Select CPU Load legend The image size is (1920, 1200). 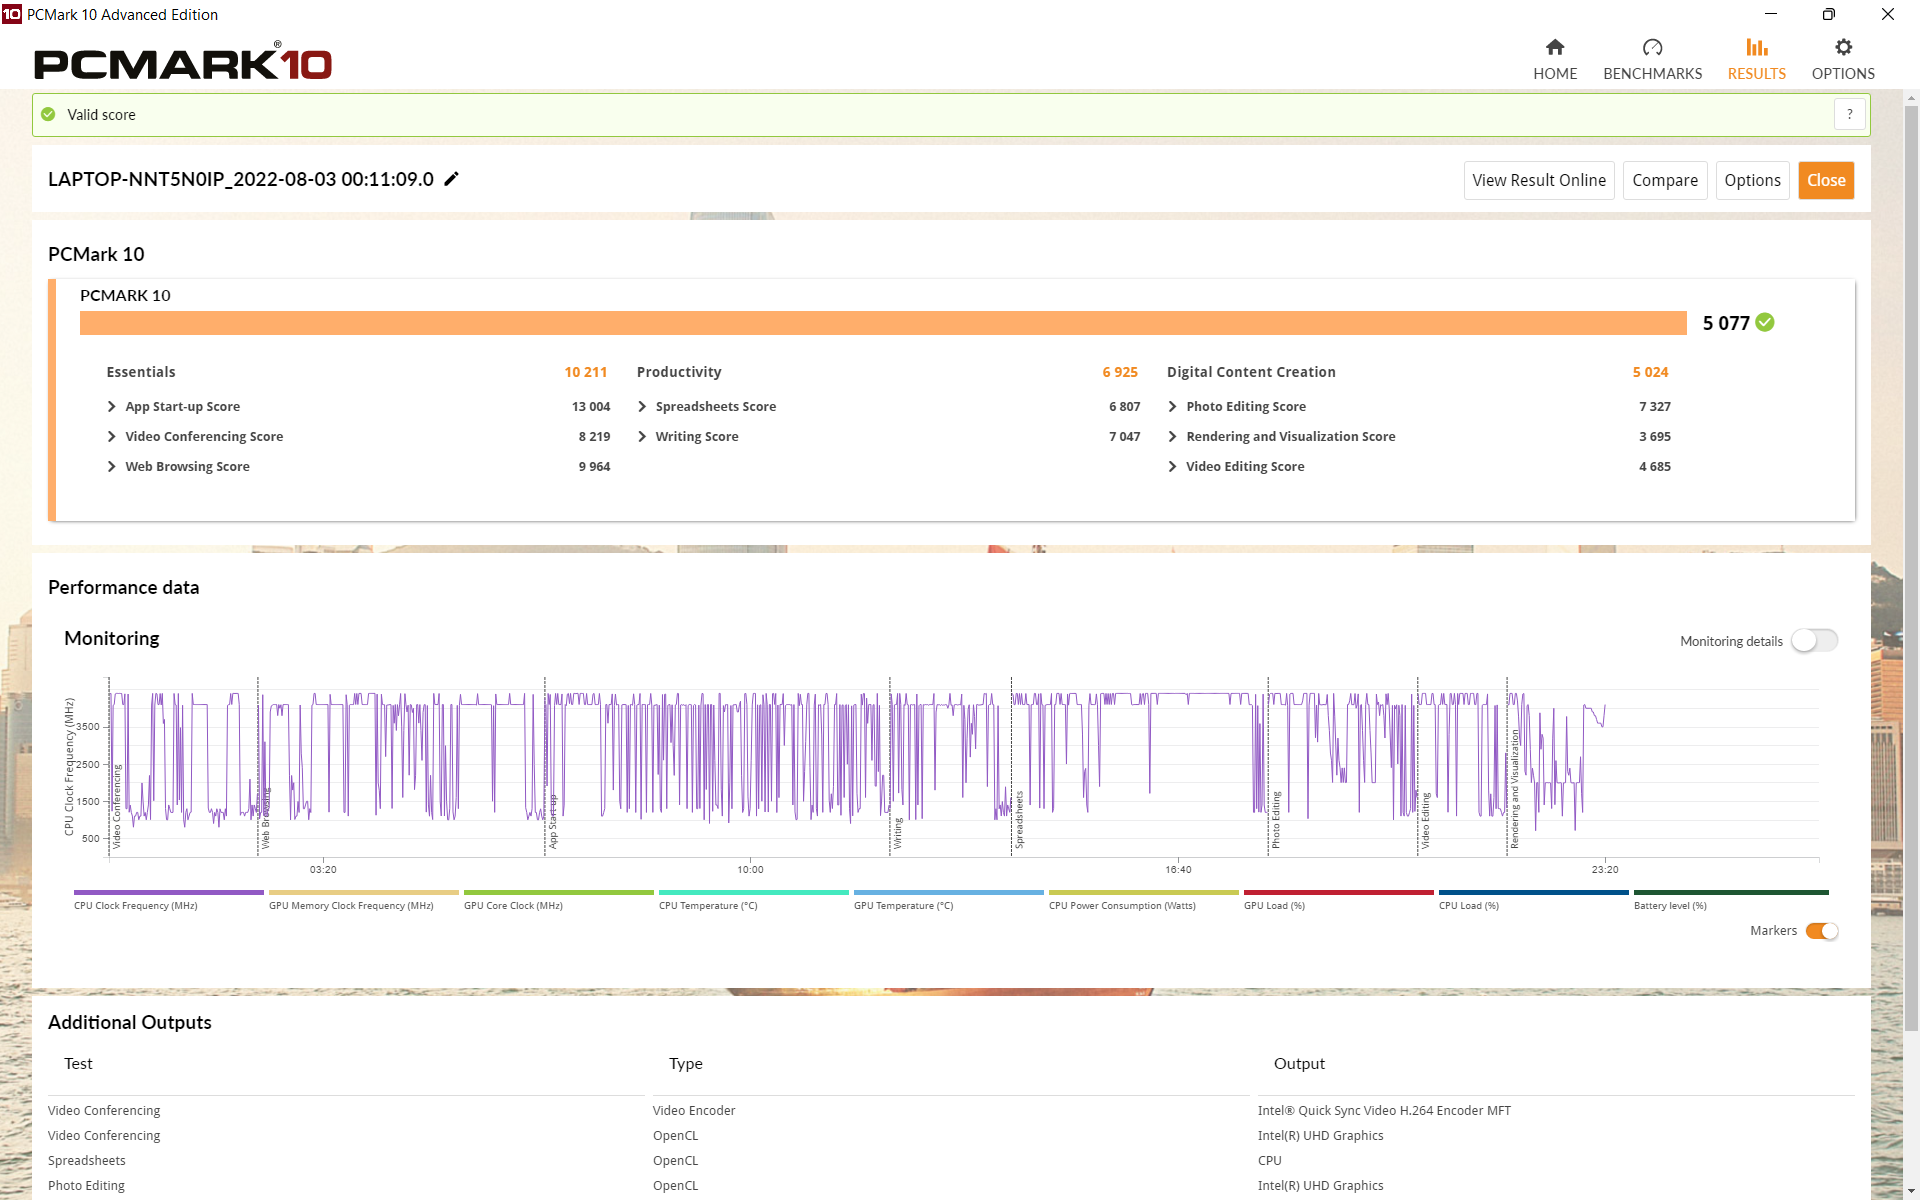coord(1533,899)
